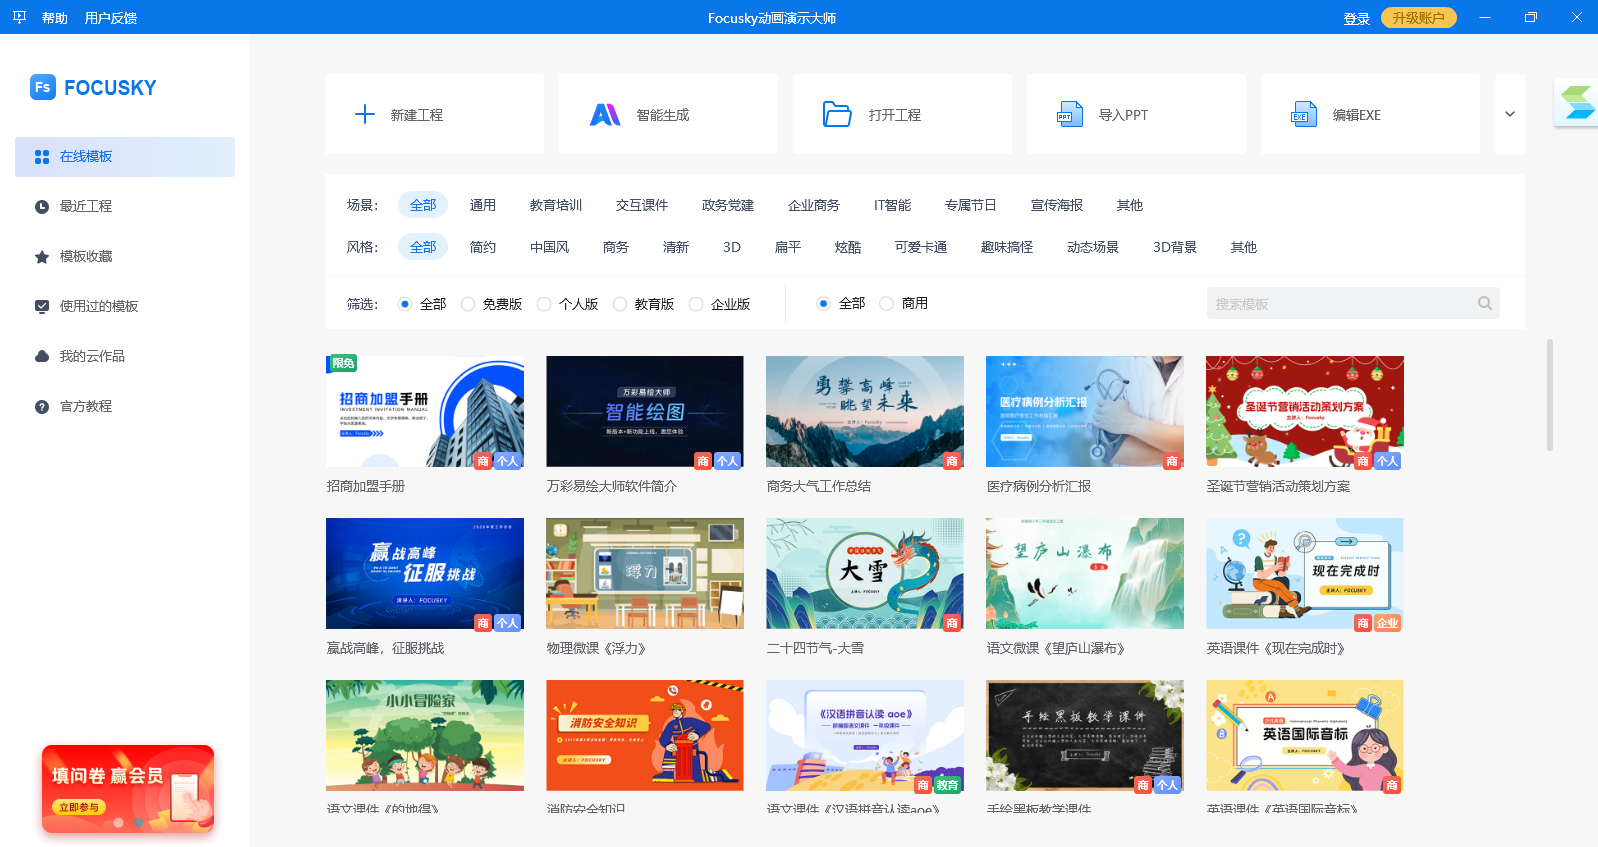
Task: Expand more actions with the chevron after 编辑EXE
Action: point(1510,114)
